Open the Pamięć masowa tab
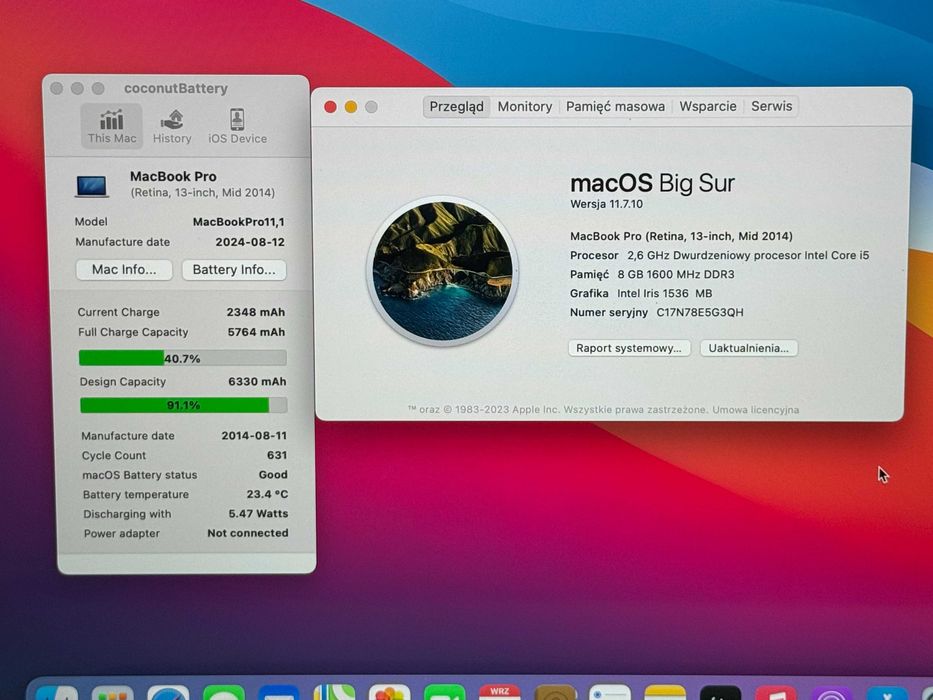The image size is (933, 700). coord(615,107)
